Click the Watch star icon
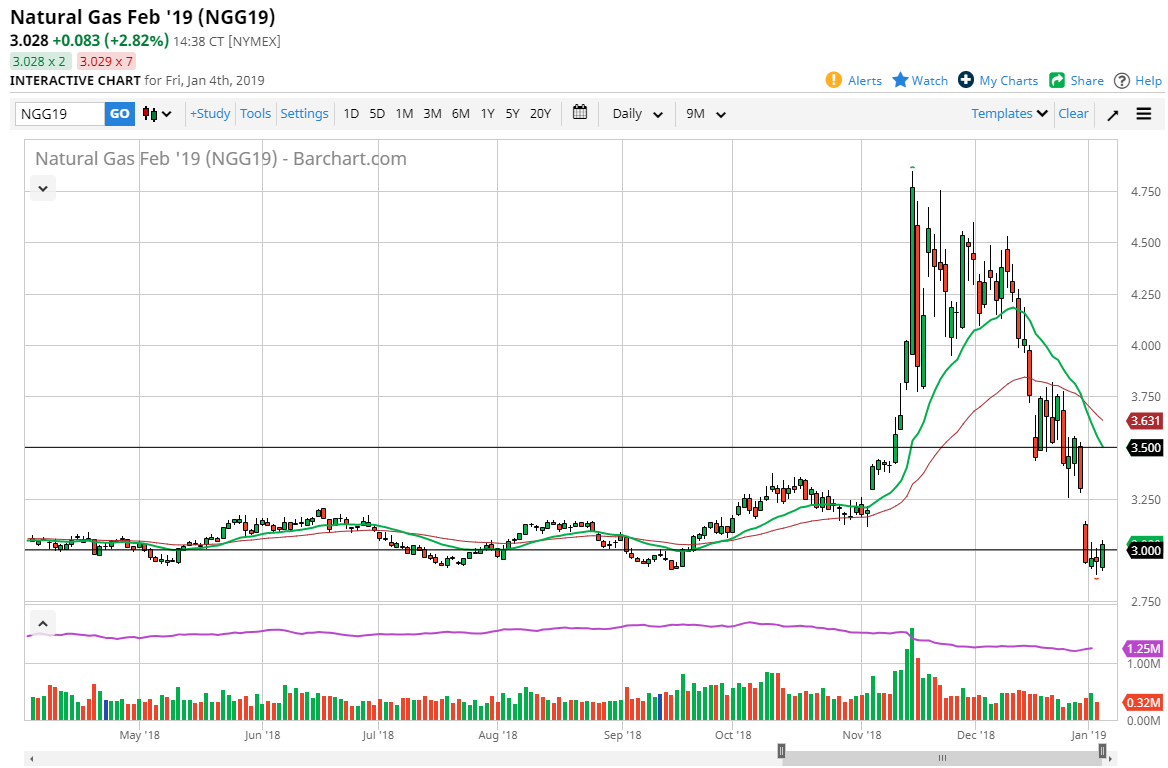 point(900,80)
